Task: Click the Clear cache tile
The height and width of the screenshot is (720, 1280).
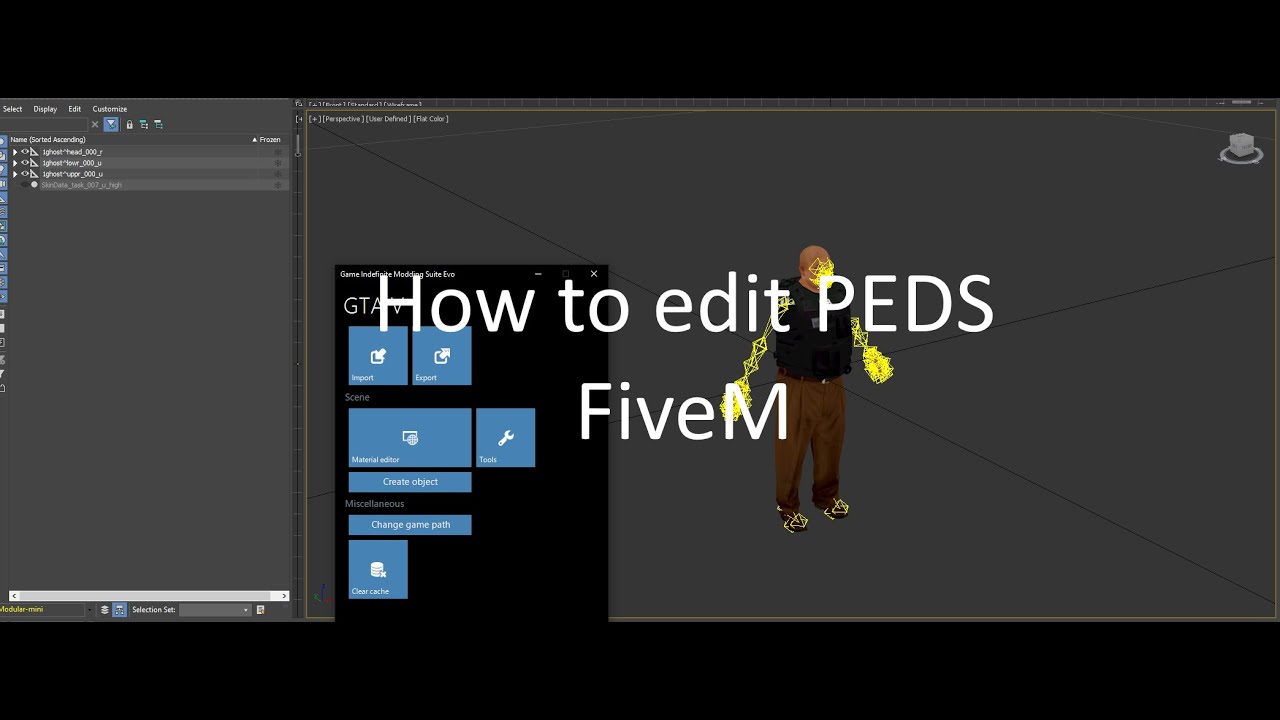Action: point(378,570)
